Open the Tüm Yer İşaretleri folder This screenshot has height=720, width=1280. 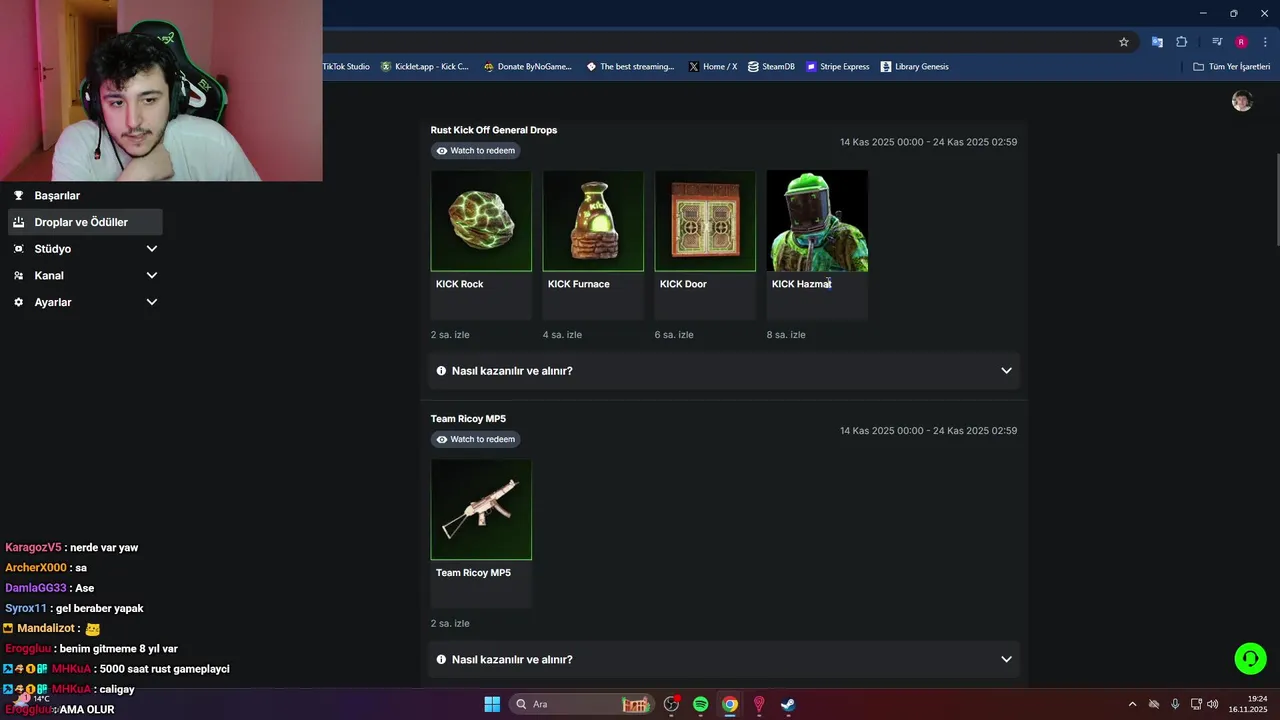(x=1232, y=67)
